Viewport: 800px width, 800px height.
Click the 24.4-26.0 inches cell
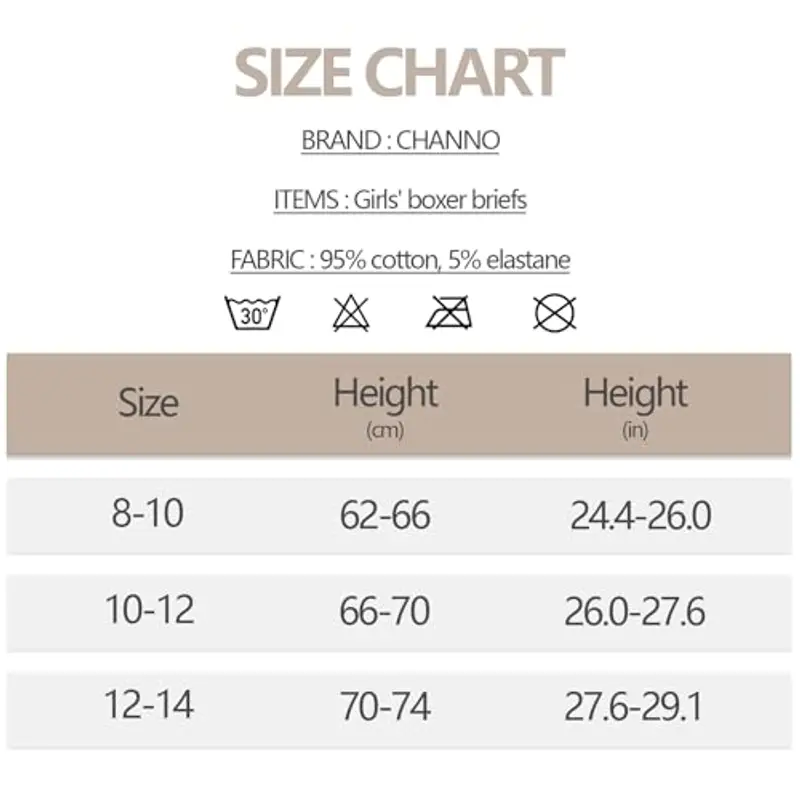tap(640, 516)
